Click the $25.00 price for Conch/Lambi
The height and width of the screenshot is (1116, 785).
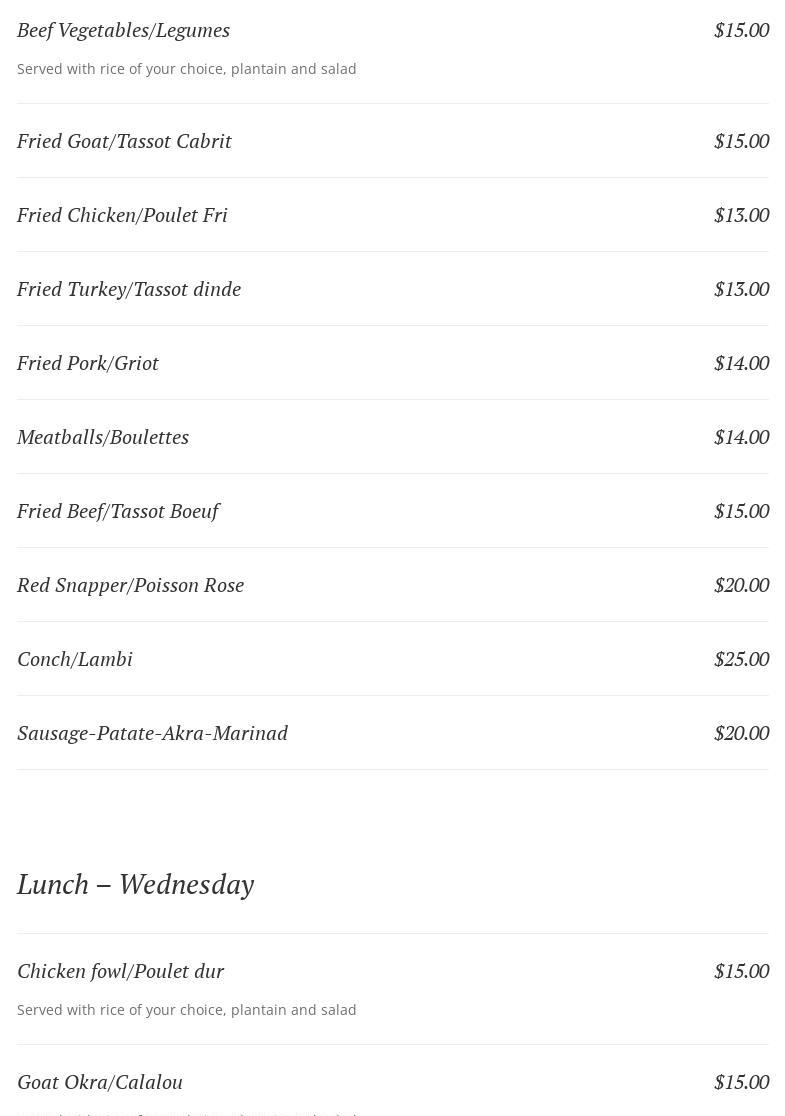tap(741, 659)
